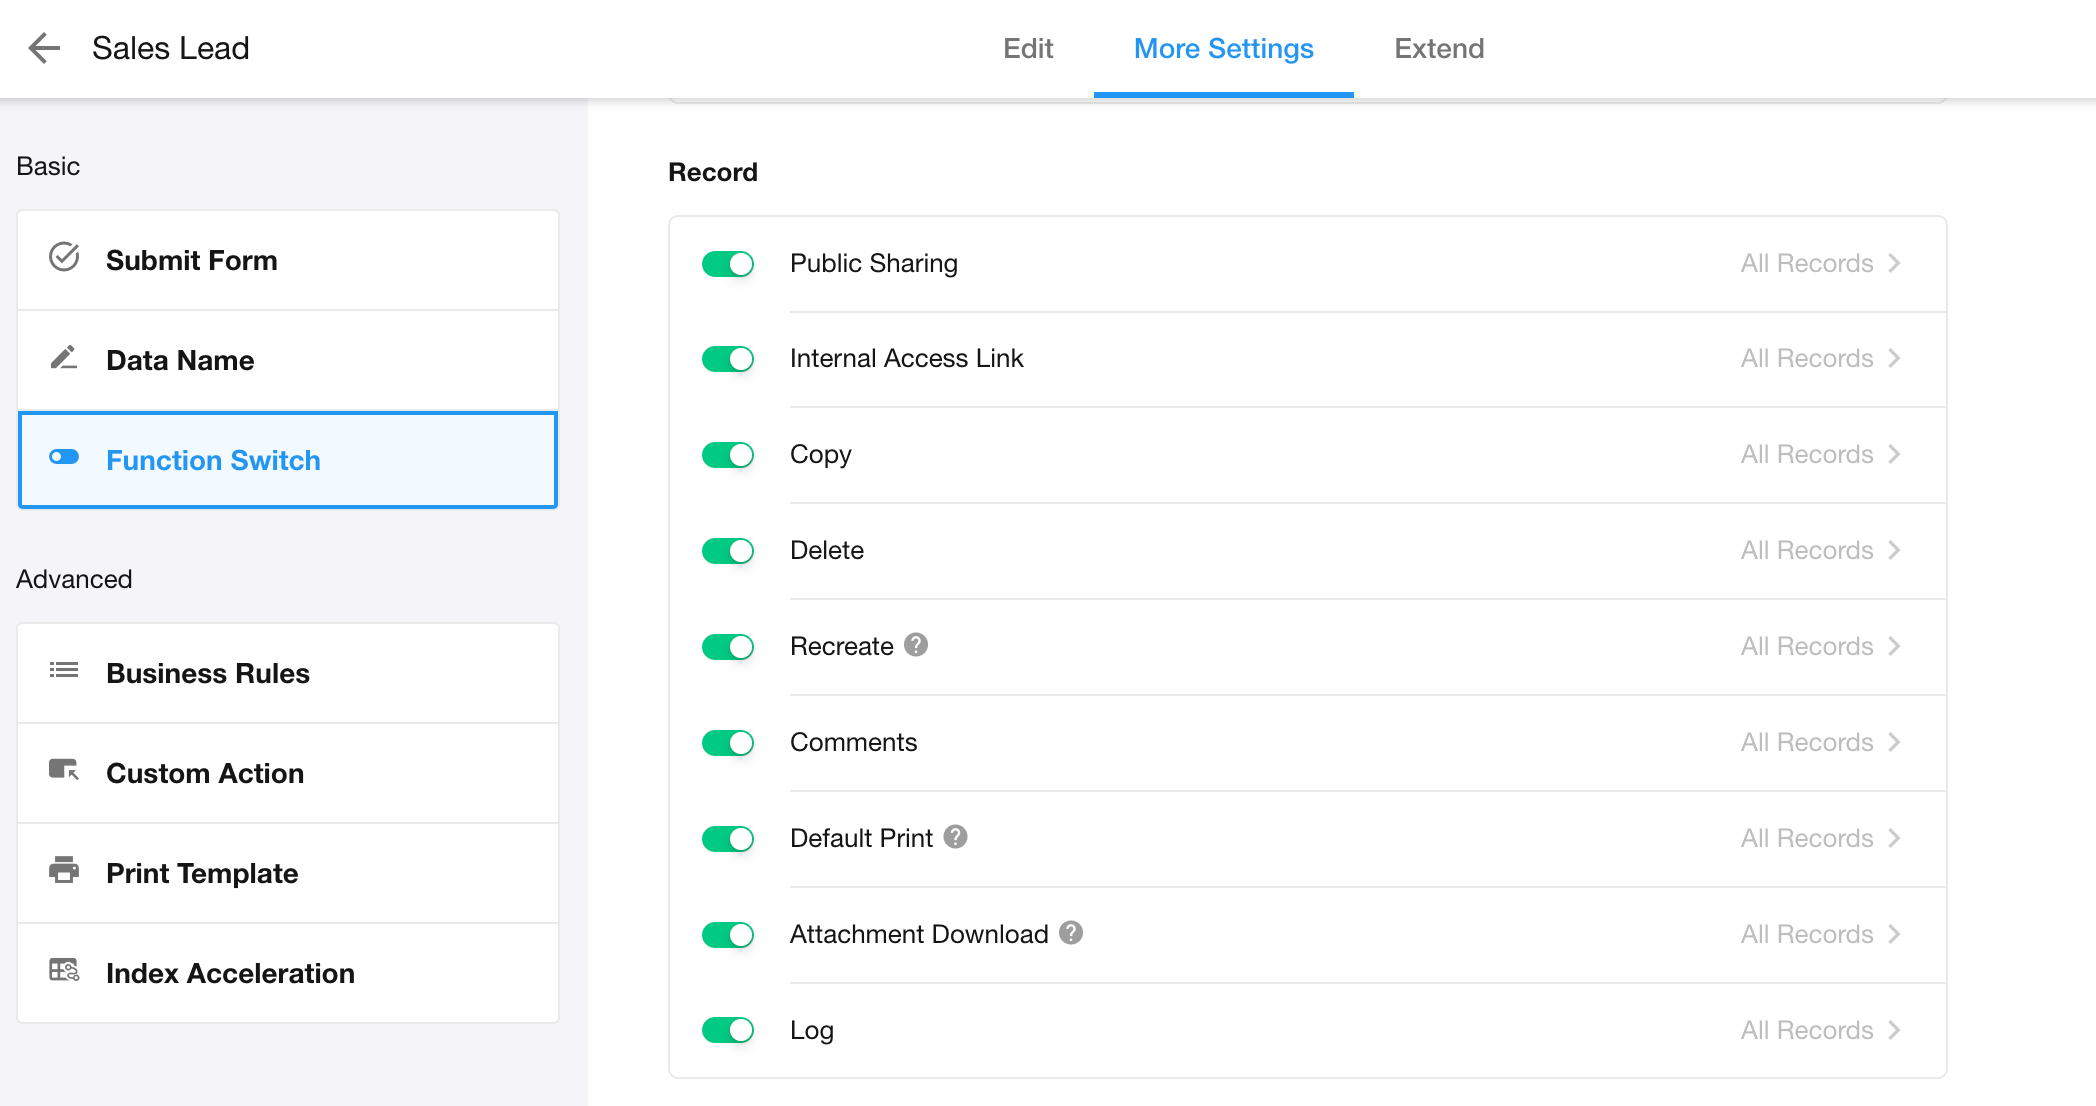Switch to the Edit tab

1028,49
